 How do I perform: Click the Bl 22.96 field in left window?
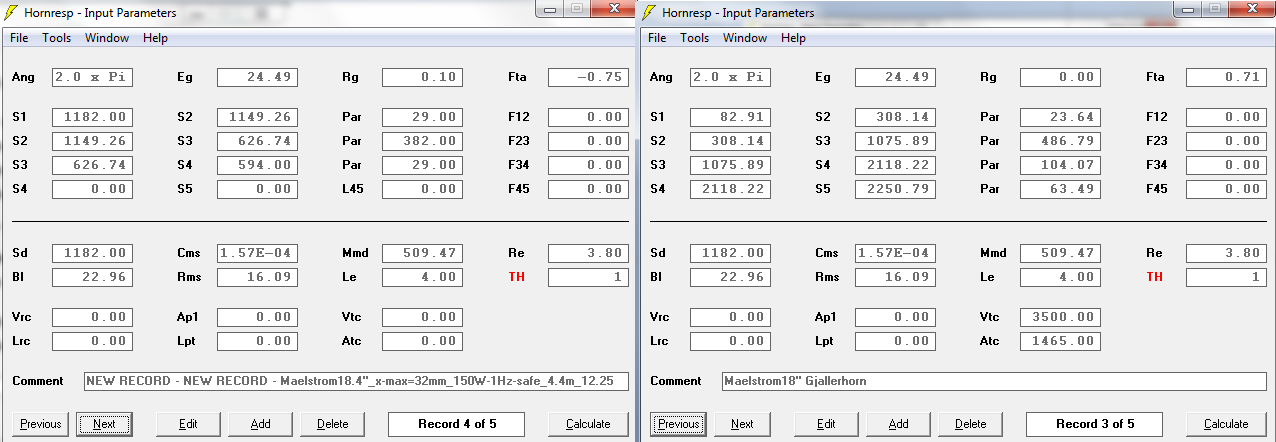coord(92,277)
